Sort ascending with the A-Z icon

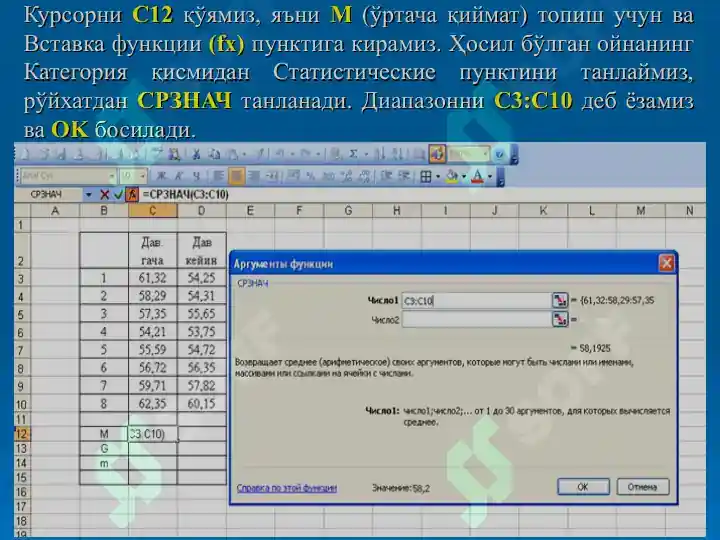tap(380, 155)
